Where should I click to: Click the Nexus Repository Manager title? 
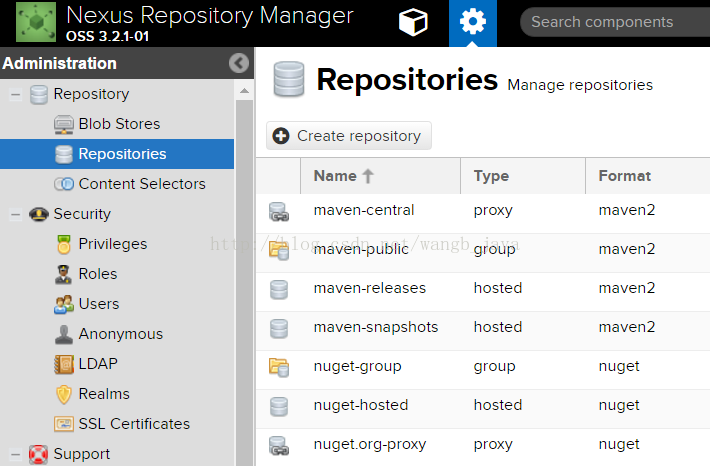pos(210,15)
